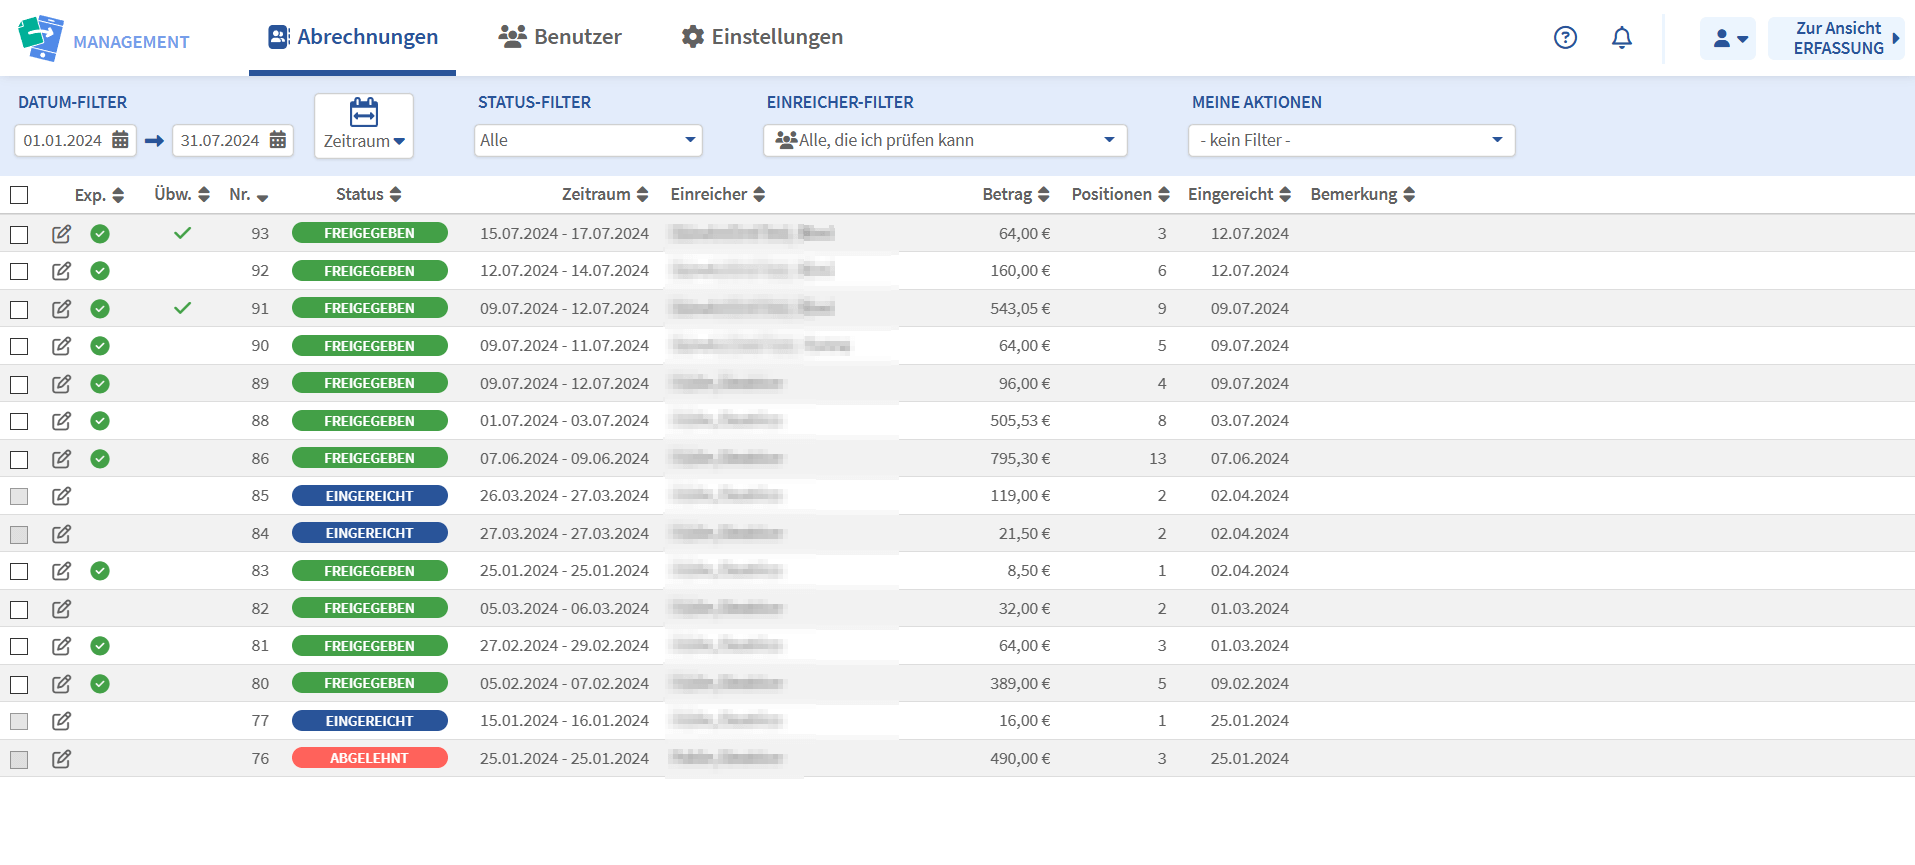
Task: Click edit icon for entry 84
Action: pos(62,534)
